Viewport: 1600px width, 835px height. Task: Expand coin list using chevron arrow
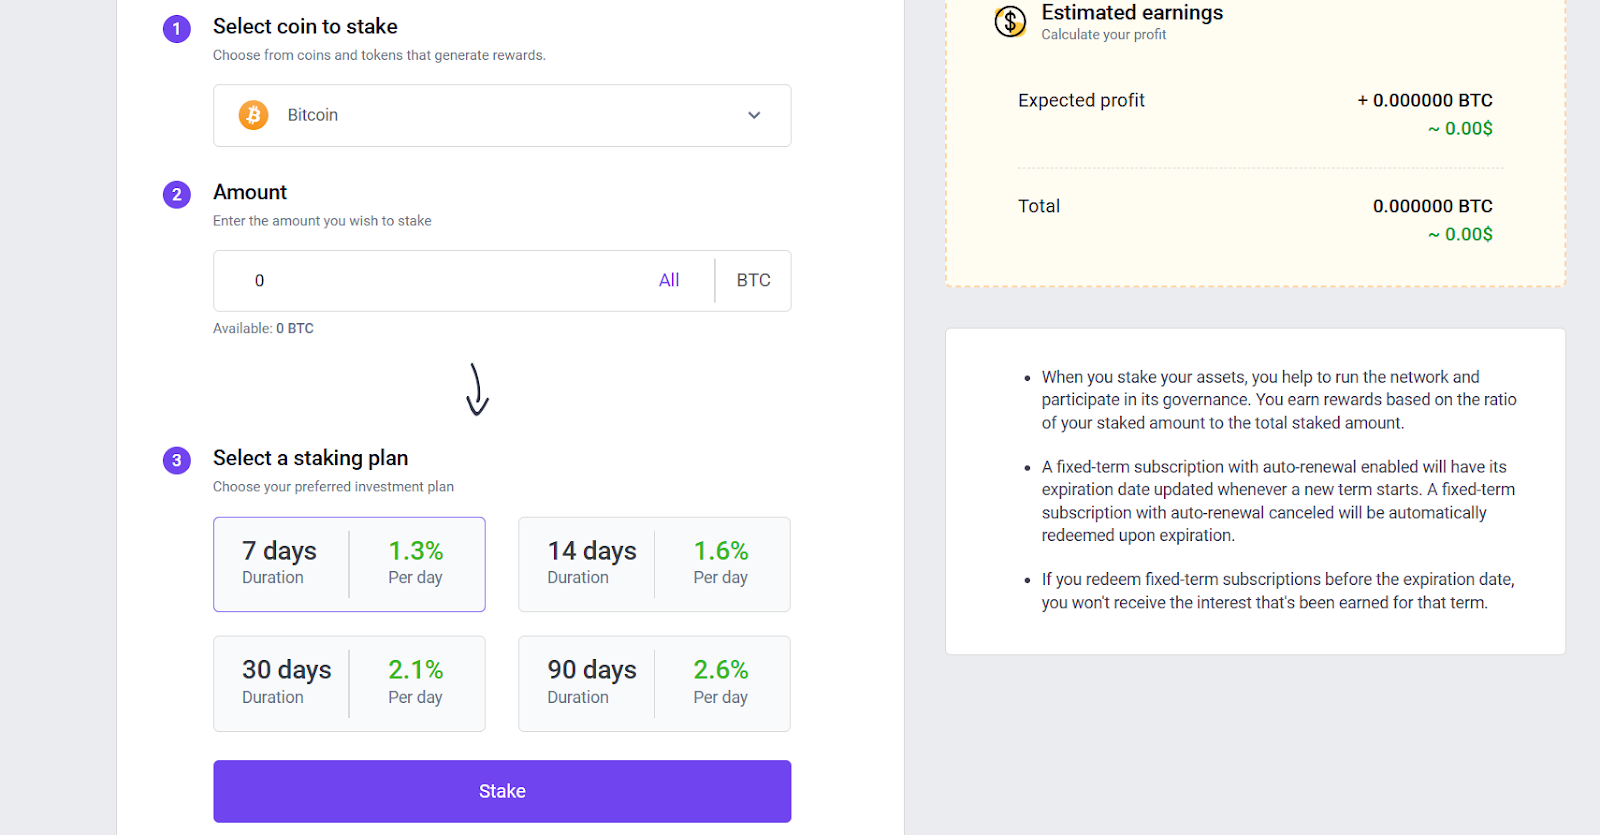pyautogui.click(x=754, y=116)
